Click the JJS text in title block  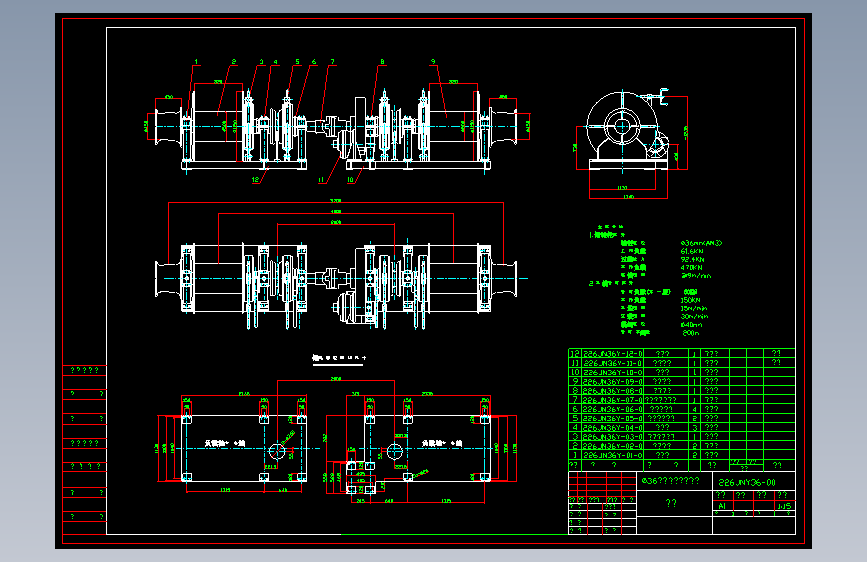click(784, 506)
